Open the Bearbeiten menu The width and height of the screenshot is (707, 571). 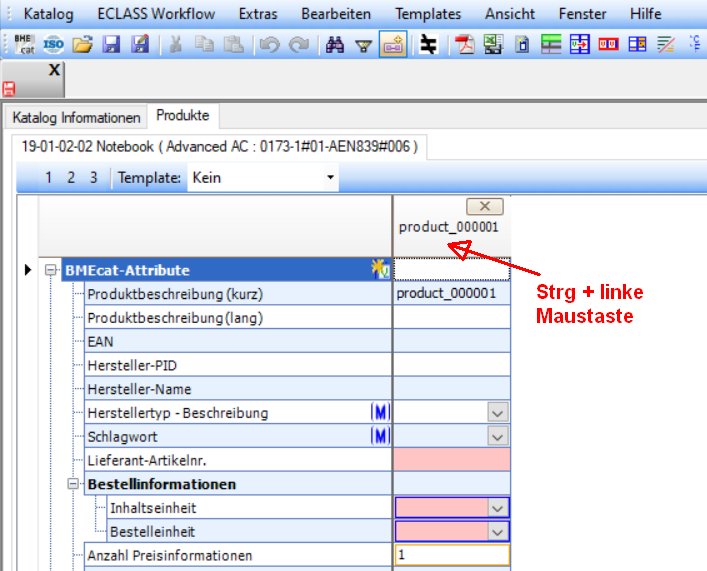336,14
